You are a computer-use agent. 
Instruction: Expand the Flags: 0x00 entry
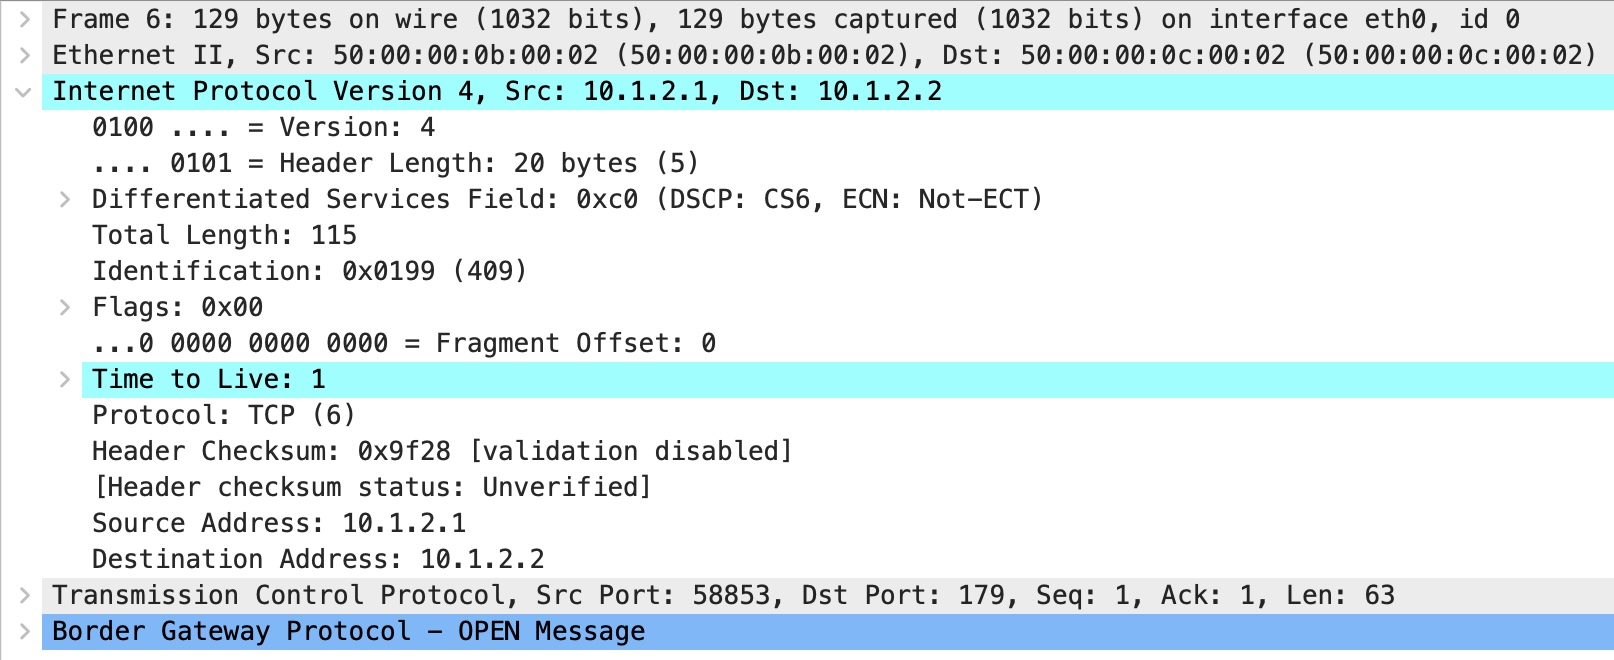65,307
